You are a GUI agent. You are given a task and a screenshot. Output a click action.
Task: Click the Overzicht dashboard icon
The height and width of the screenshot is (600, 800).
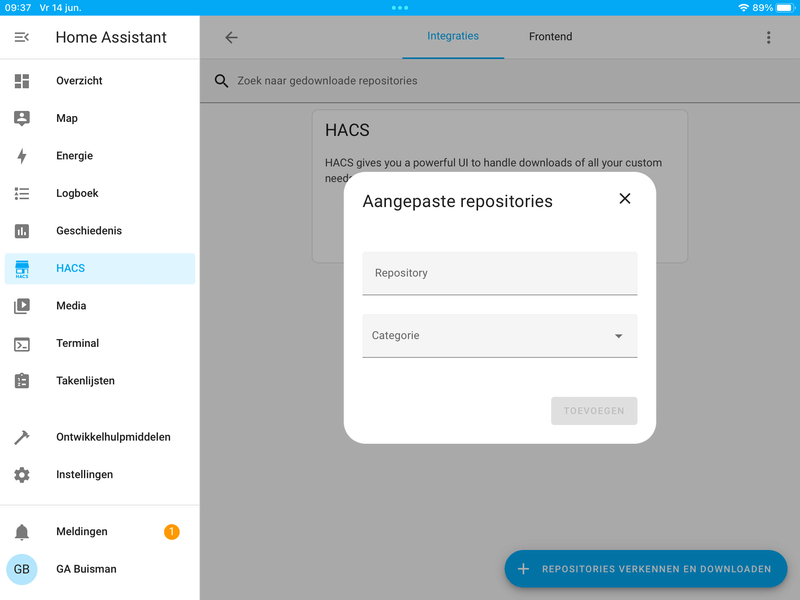[x=21, y=81]
